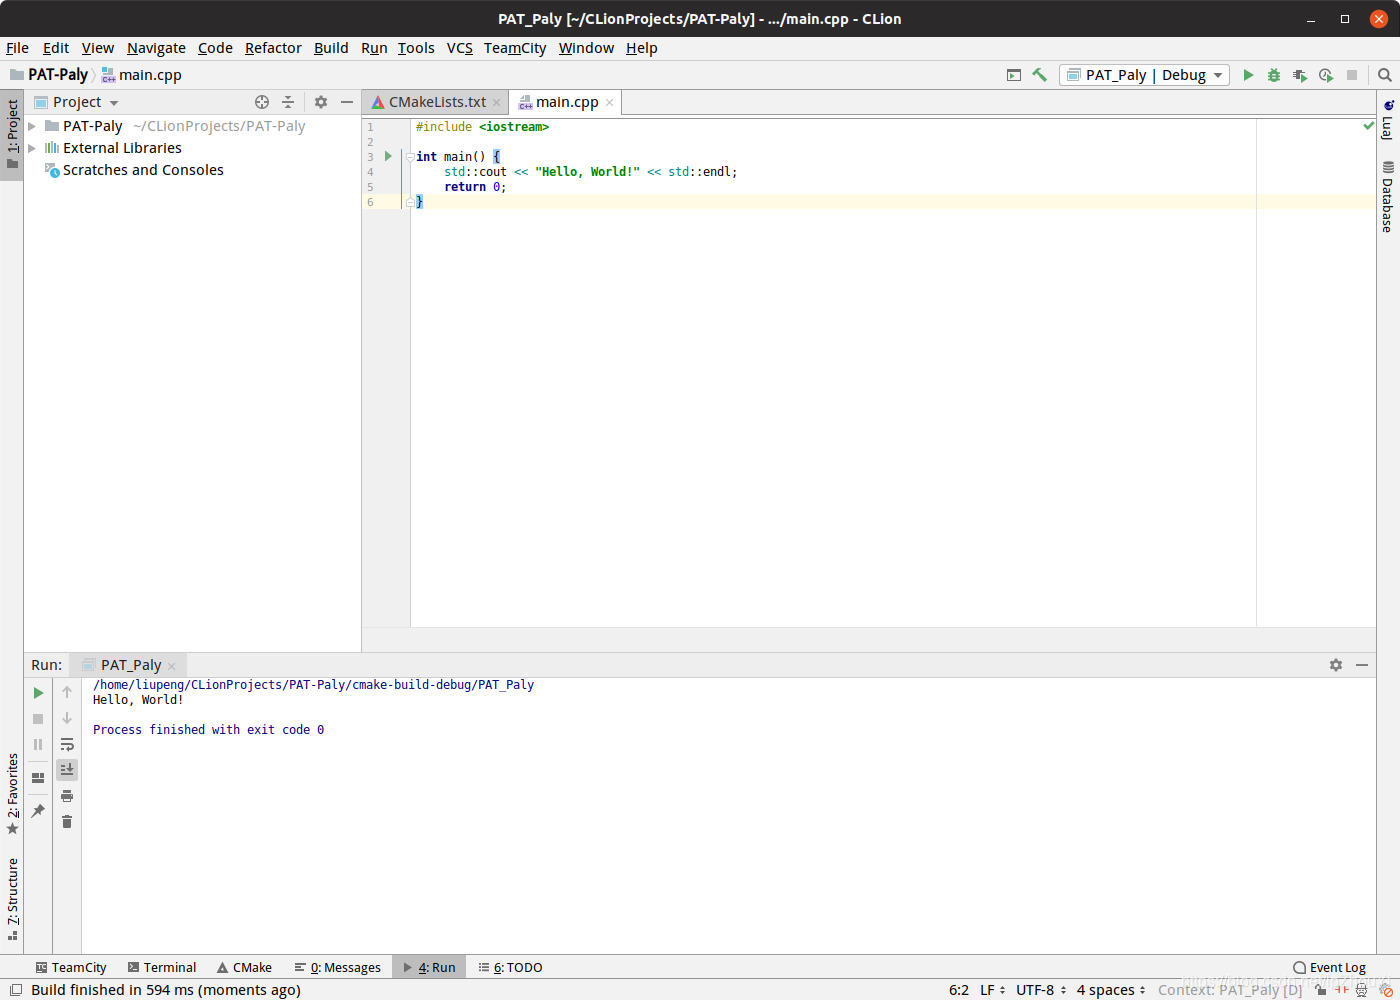
Task: Toggle read-only lock in status bar
Action: [x=1321, y=990]
